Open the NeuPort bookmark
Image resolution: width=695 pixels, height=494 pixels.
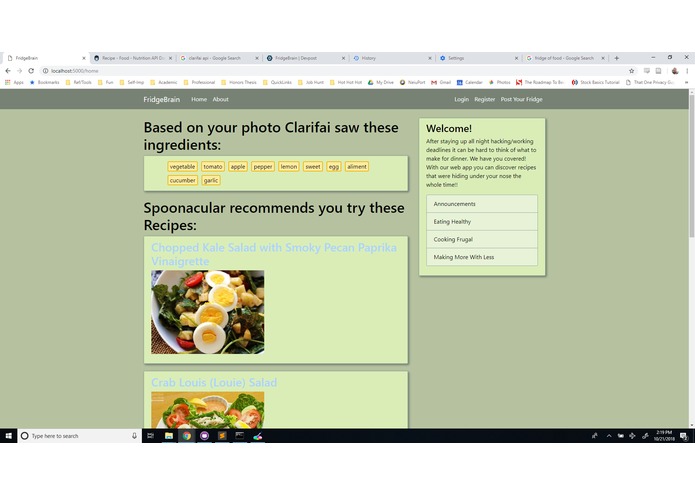pyautogui.click(x=413, y=82)
